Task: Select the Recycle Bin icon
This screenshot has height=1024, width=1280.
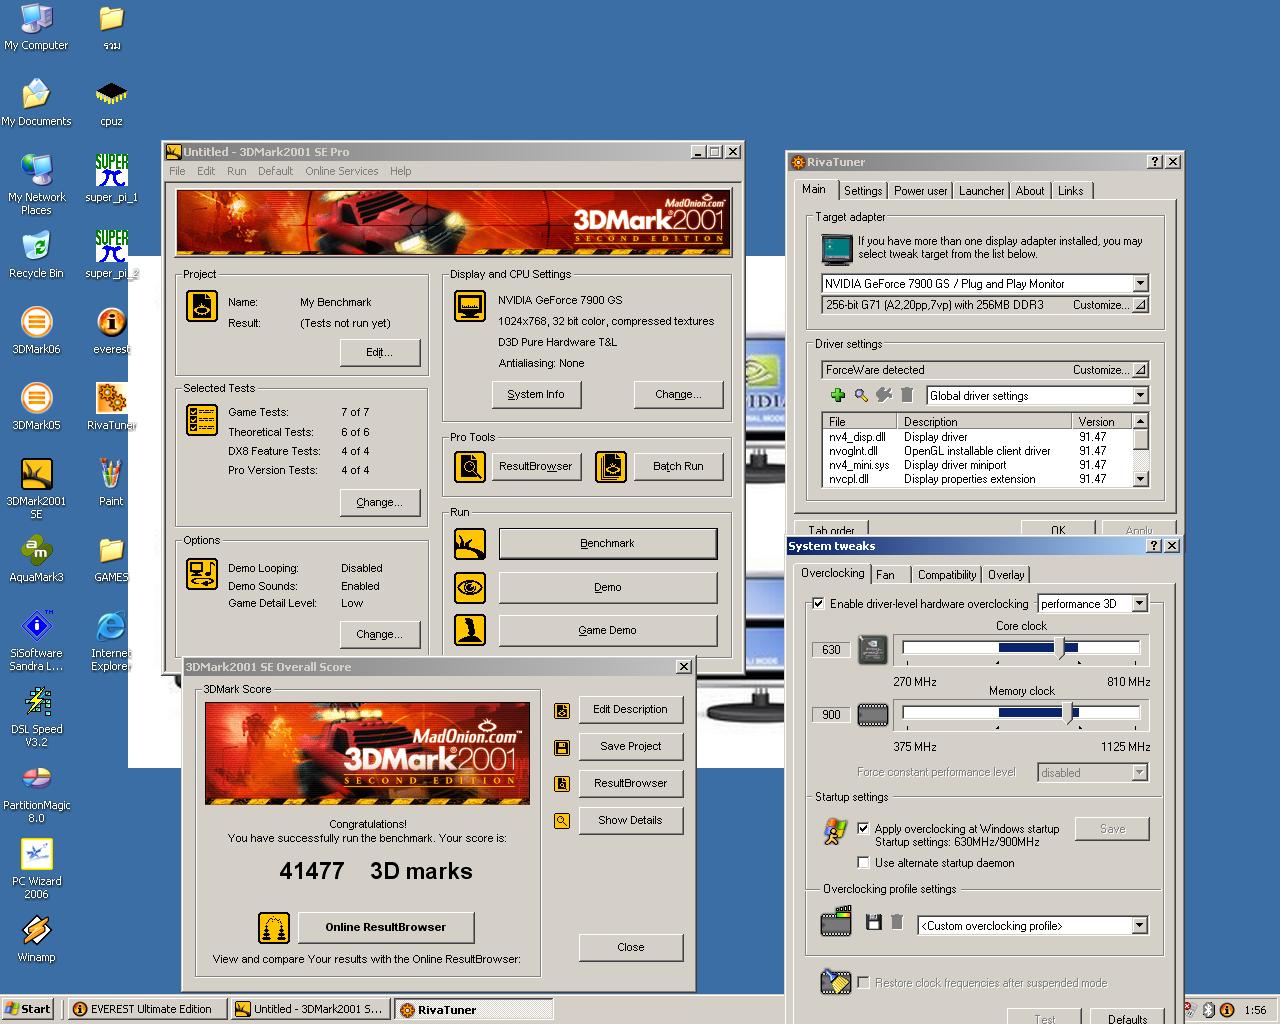Action: click(36, 255)
